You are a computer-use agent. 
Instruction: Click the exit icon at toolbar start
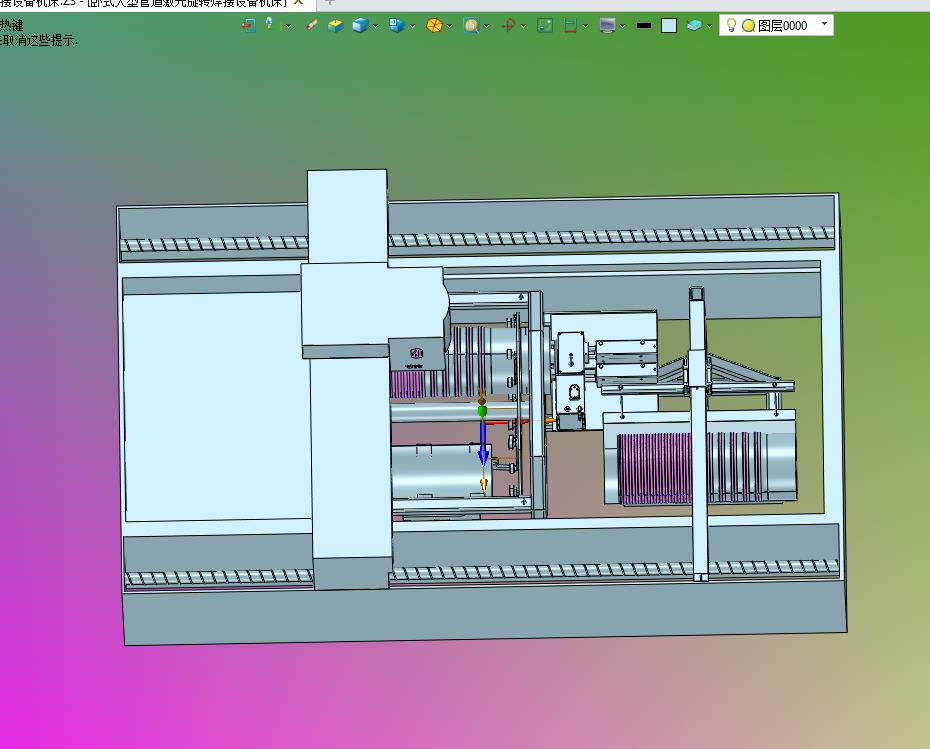tap(249, 25)
